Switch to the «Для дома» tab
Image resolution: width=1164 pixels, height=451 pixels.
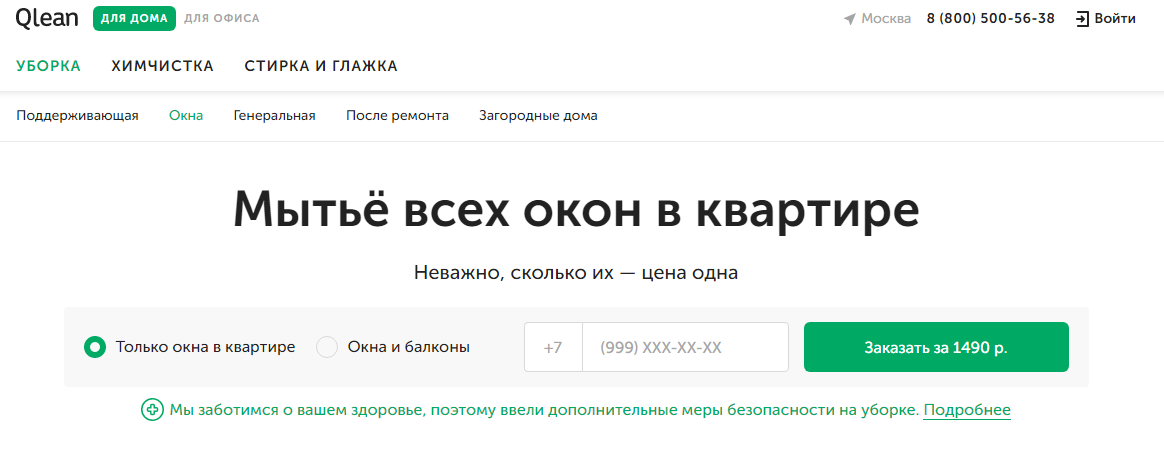tap(134, 19)
